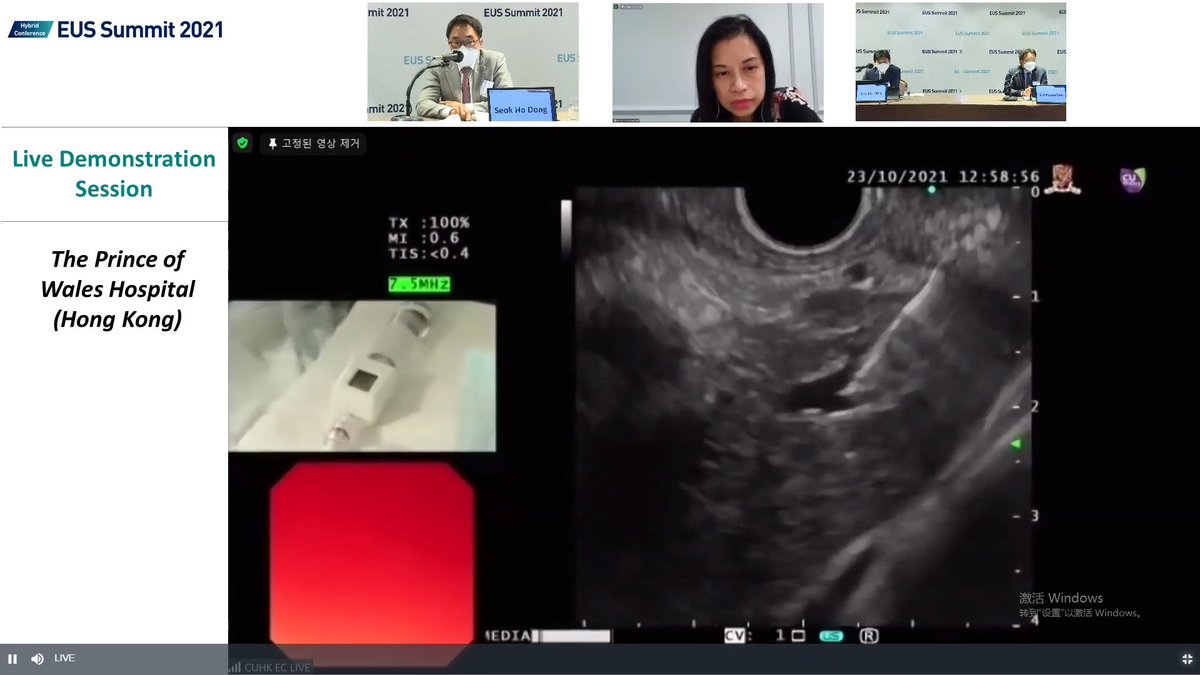Click the endoscope camera inset view

(x=362, y=376)
